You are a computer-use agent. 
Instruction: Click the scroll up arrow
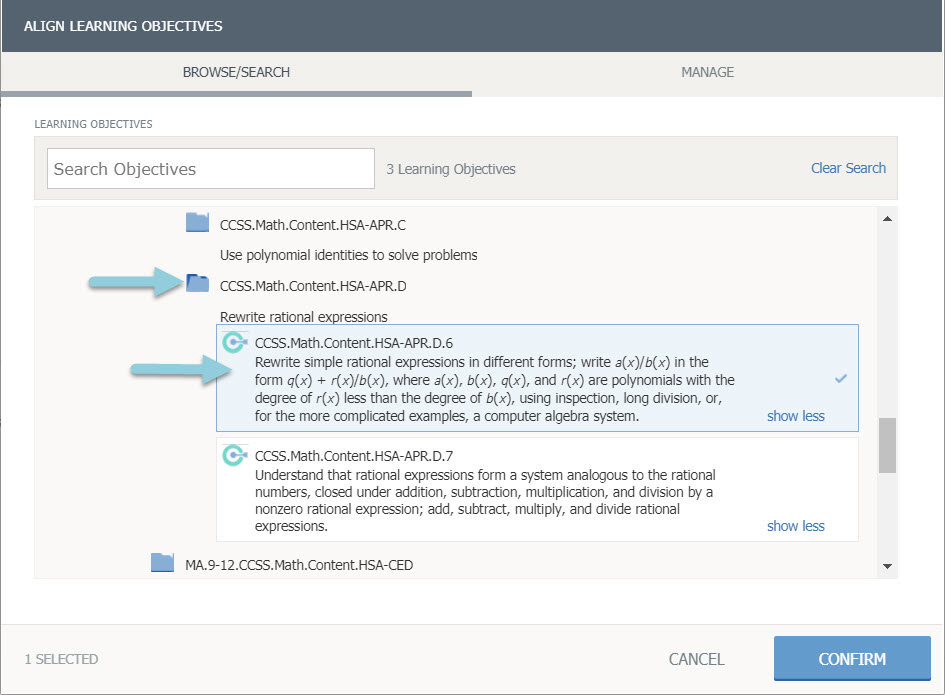(x=887, y=218)
